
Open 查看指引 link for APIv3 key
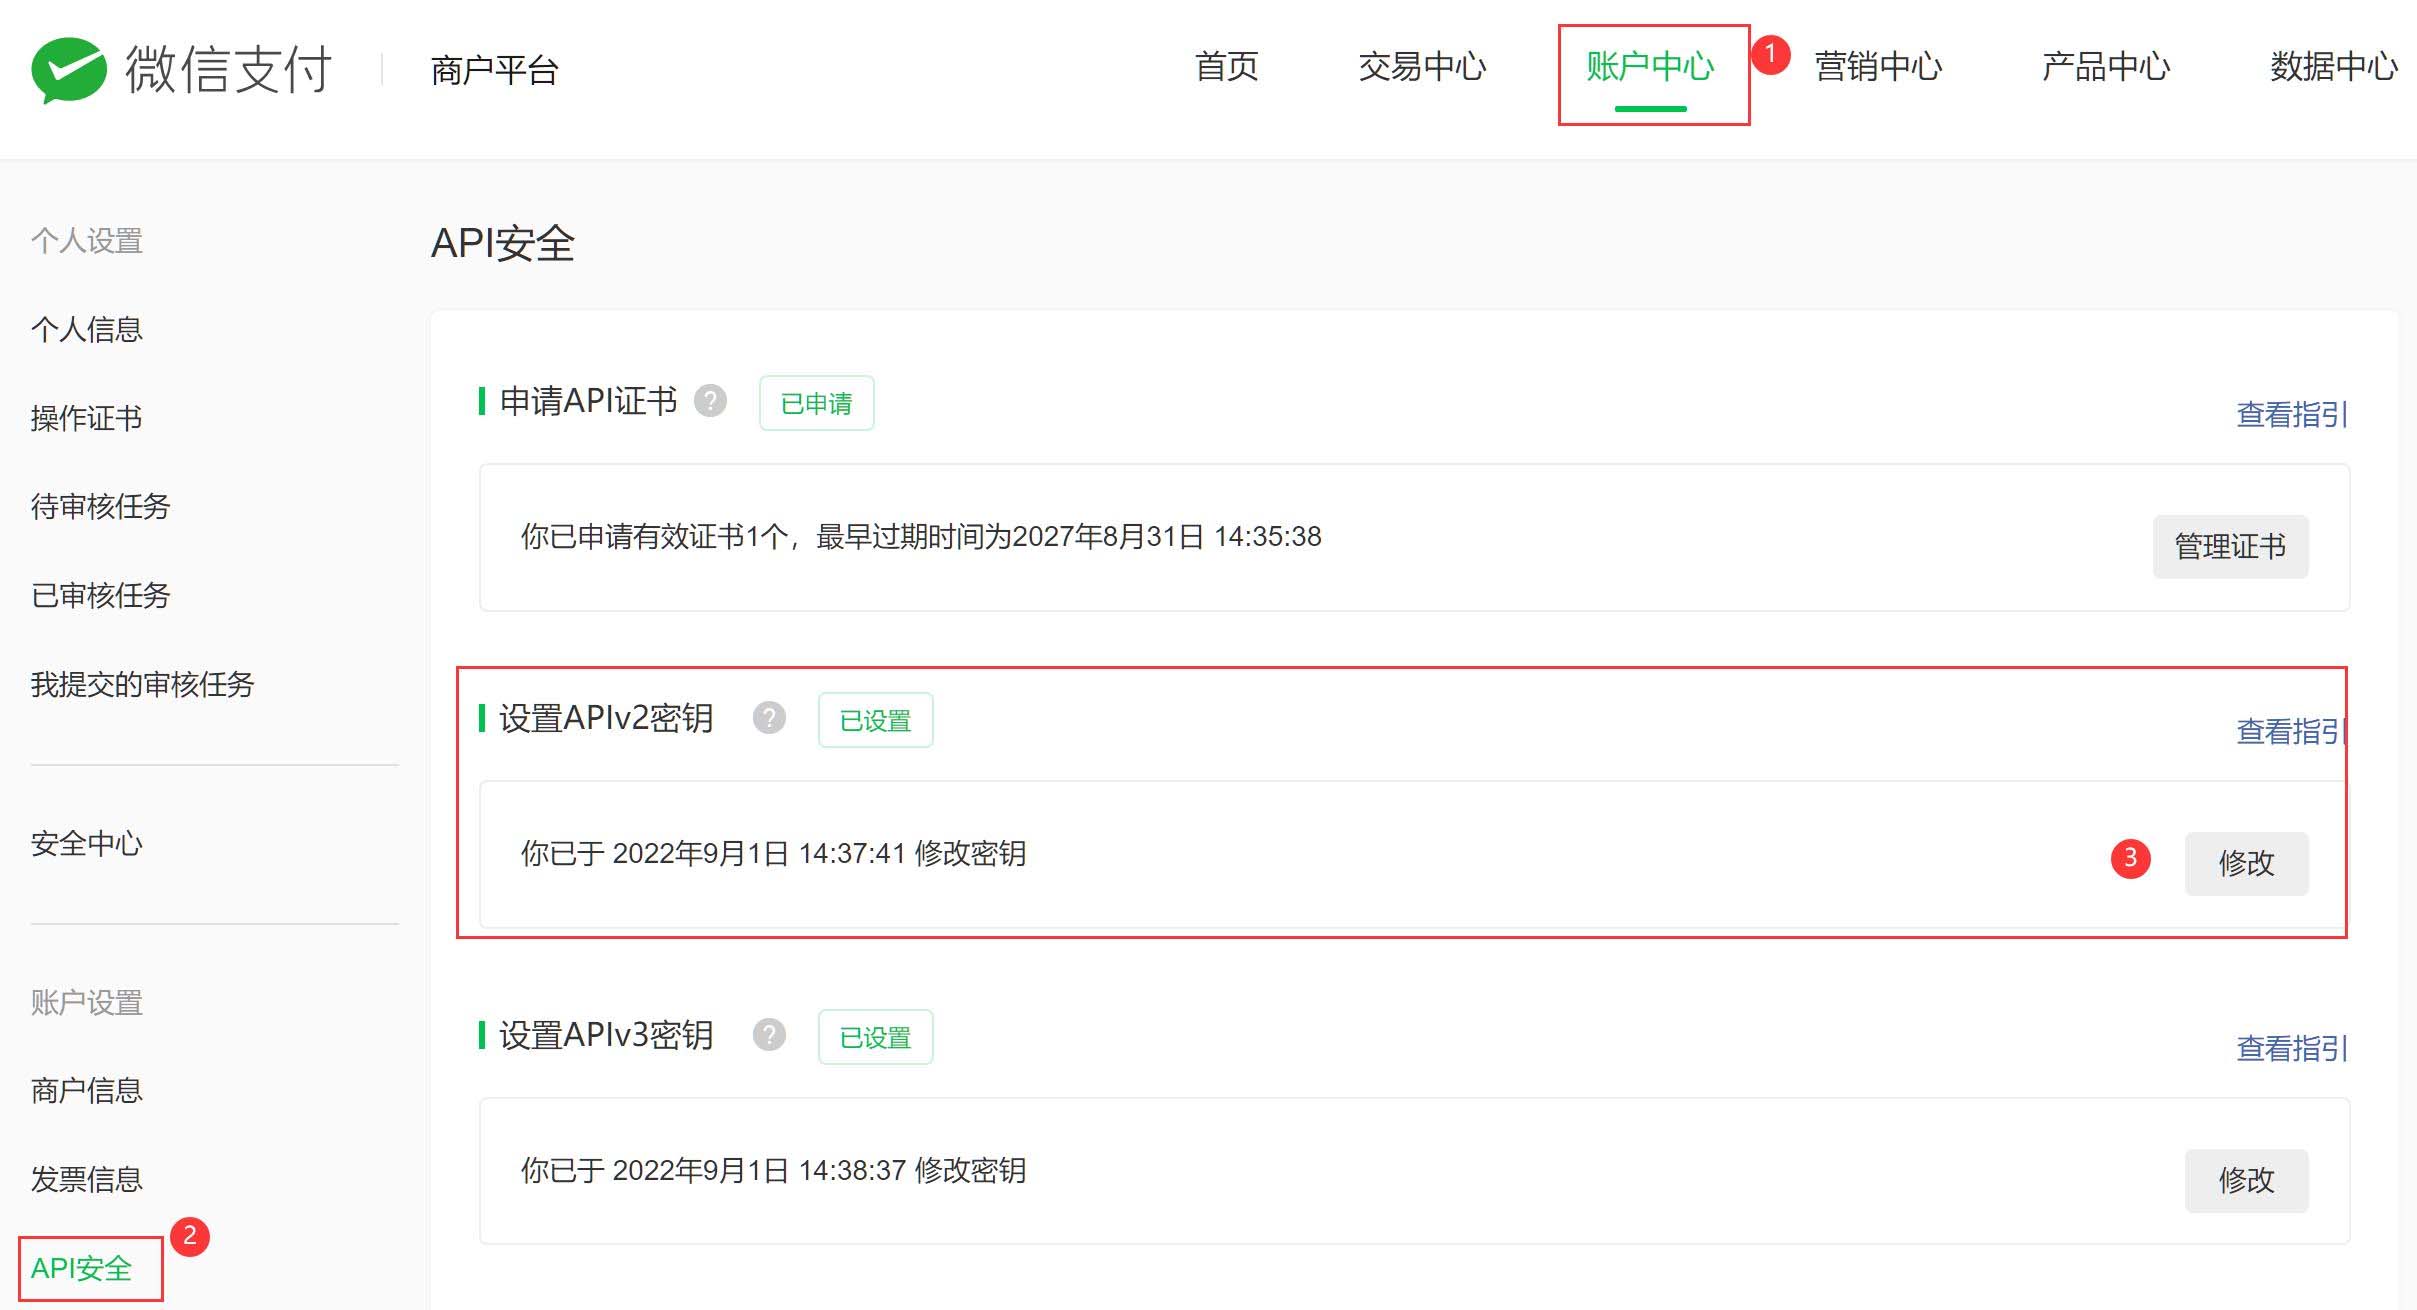click(x=2291, y=1048)
